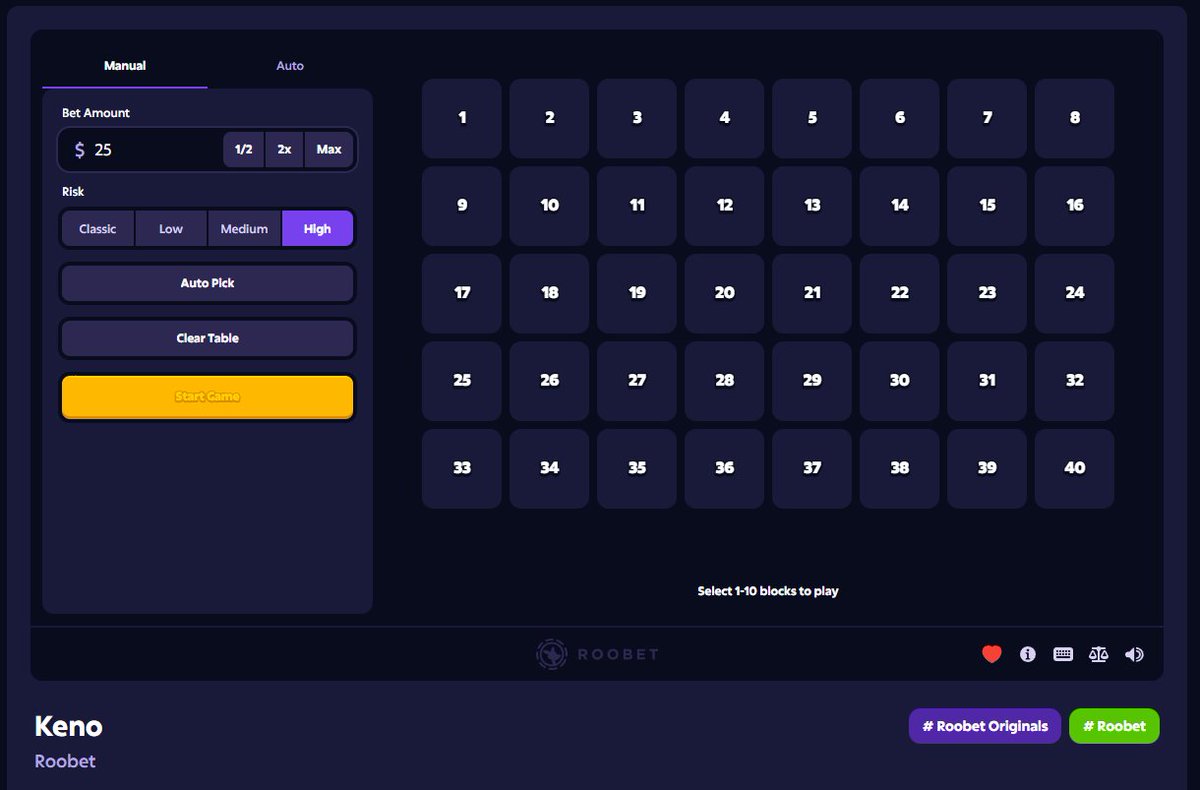
Task: Open provably fair scales icon
Action: [1098, 654]
